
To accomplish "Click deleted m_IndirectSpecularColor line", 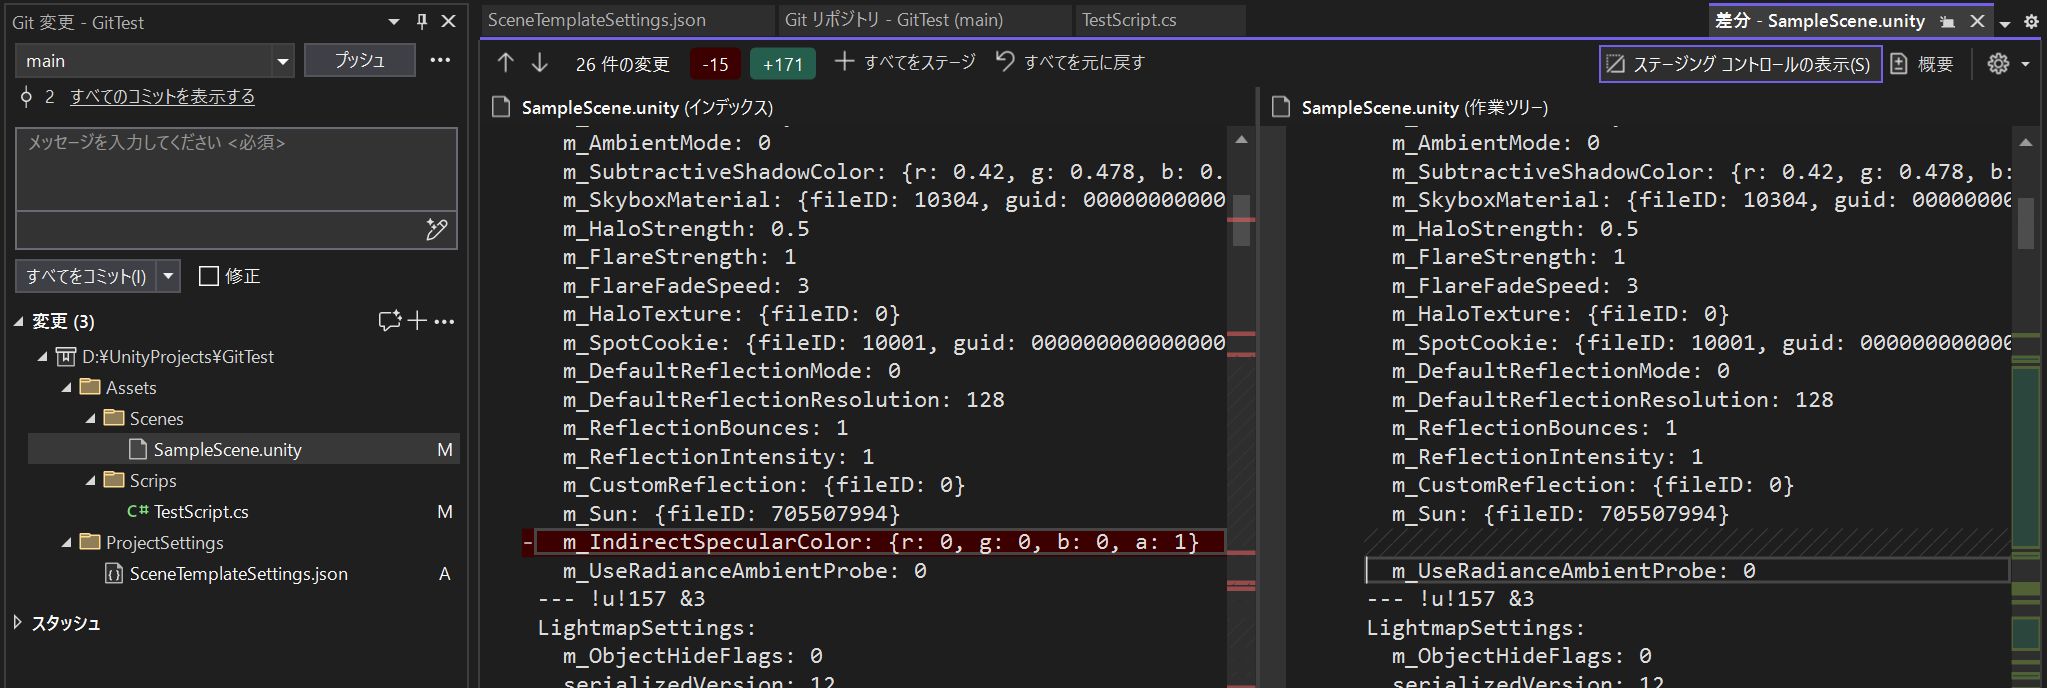I will 880,542.
